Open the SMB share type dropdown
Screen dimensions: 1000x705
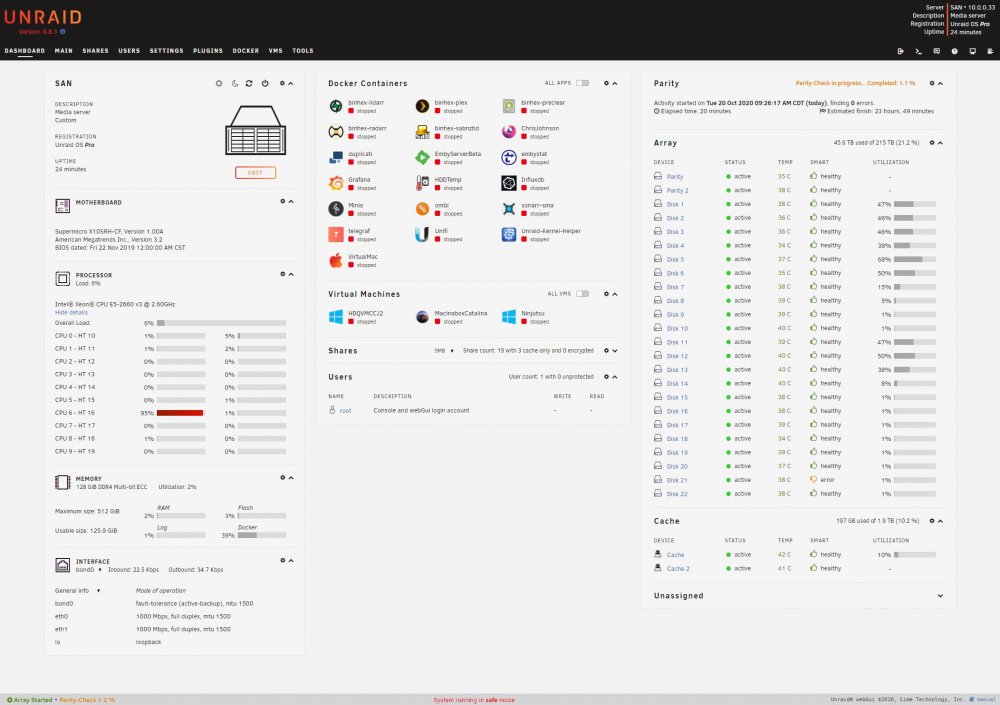pos(444,350)
